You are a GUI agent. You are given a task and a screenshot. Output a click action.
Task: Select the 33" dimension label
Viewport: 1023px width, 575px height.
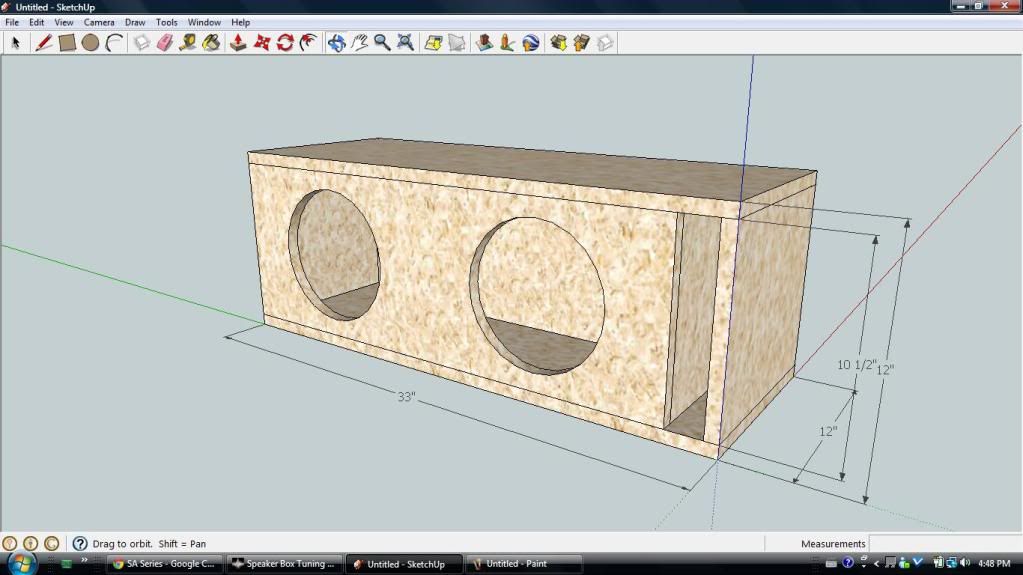click(x=406, y=397)
